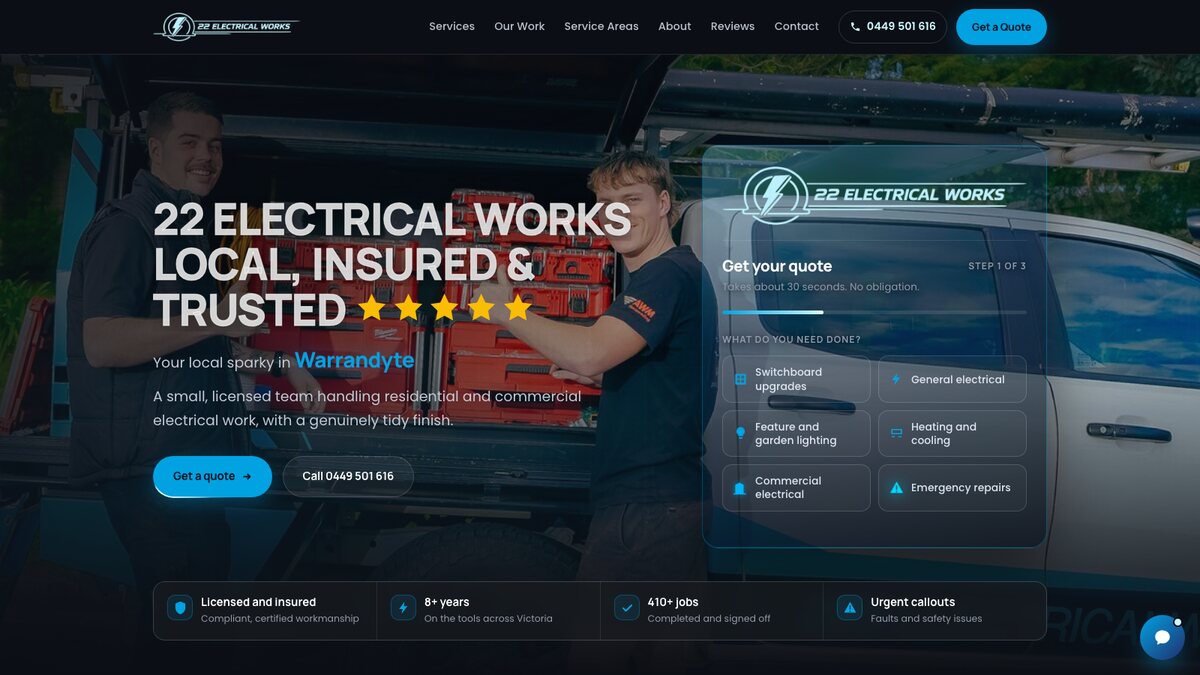This screenshot has width=1200, height=675.
Task: Click the Licensed and insured text
Action: click(258, 602)
